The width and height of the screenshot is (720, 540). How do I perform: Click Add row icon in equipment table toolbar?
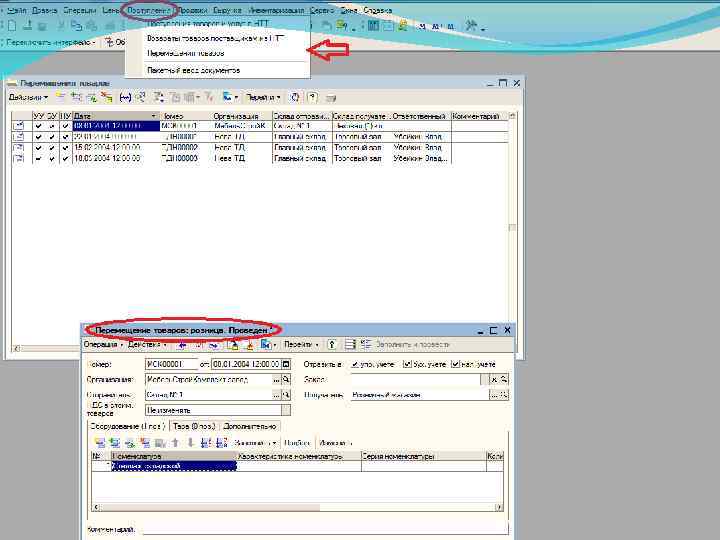pyautogui.click(x=100, y=443)
